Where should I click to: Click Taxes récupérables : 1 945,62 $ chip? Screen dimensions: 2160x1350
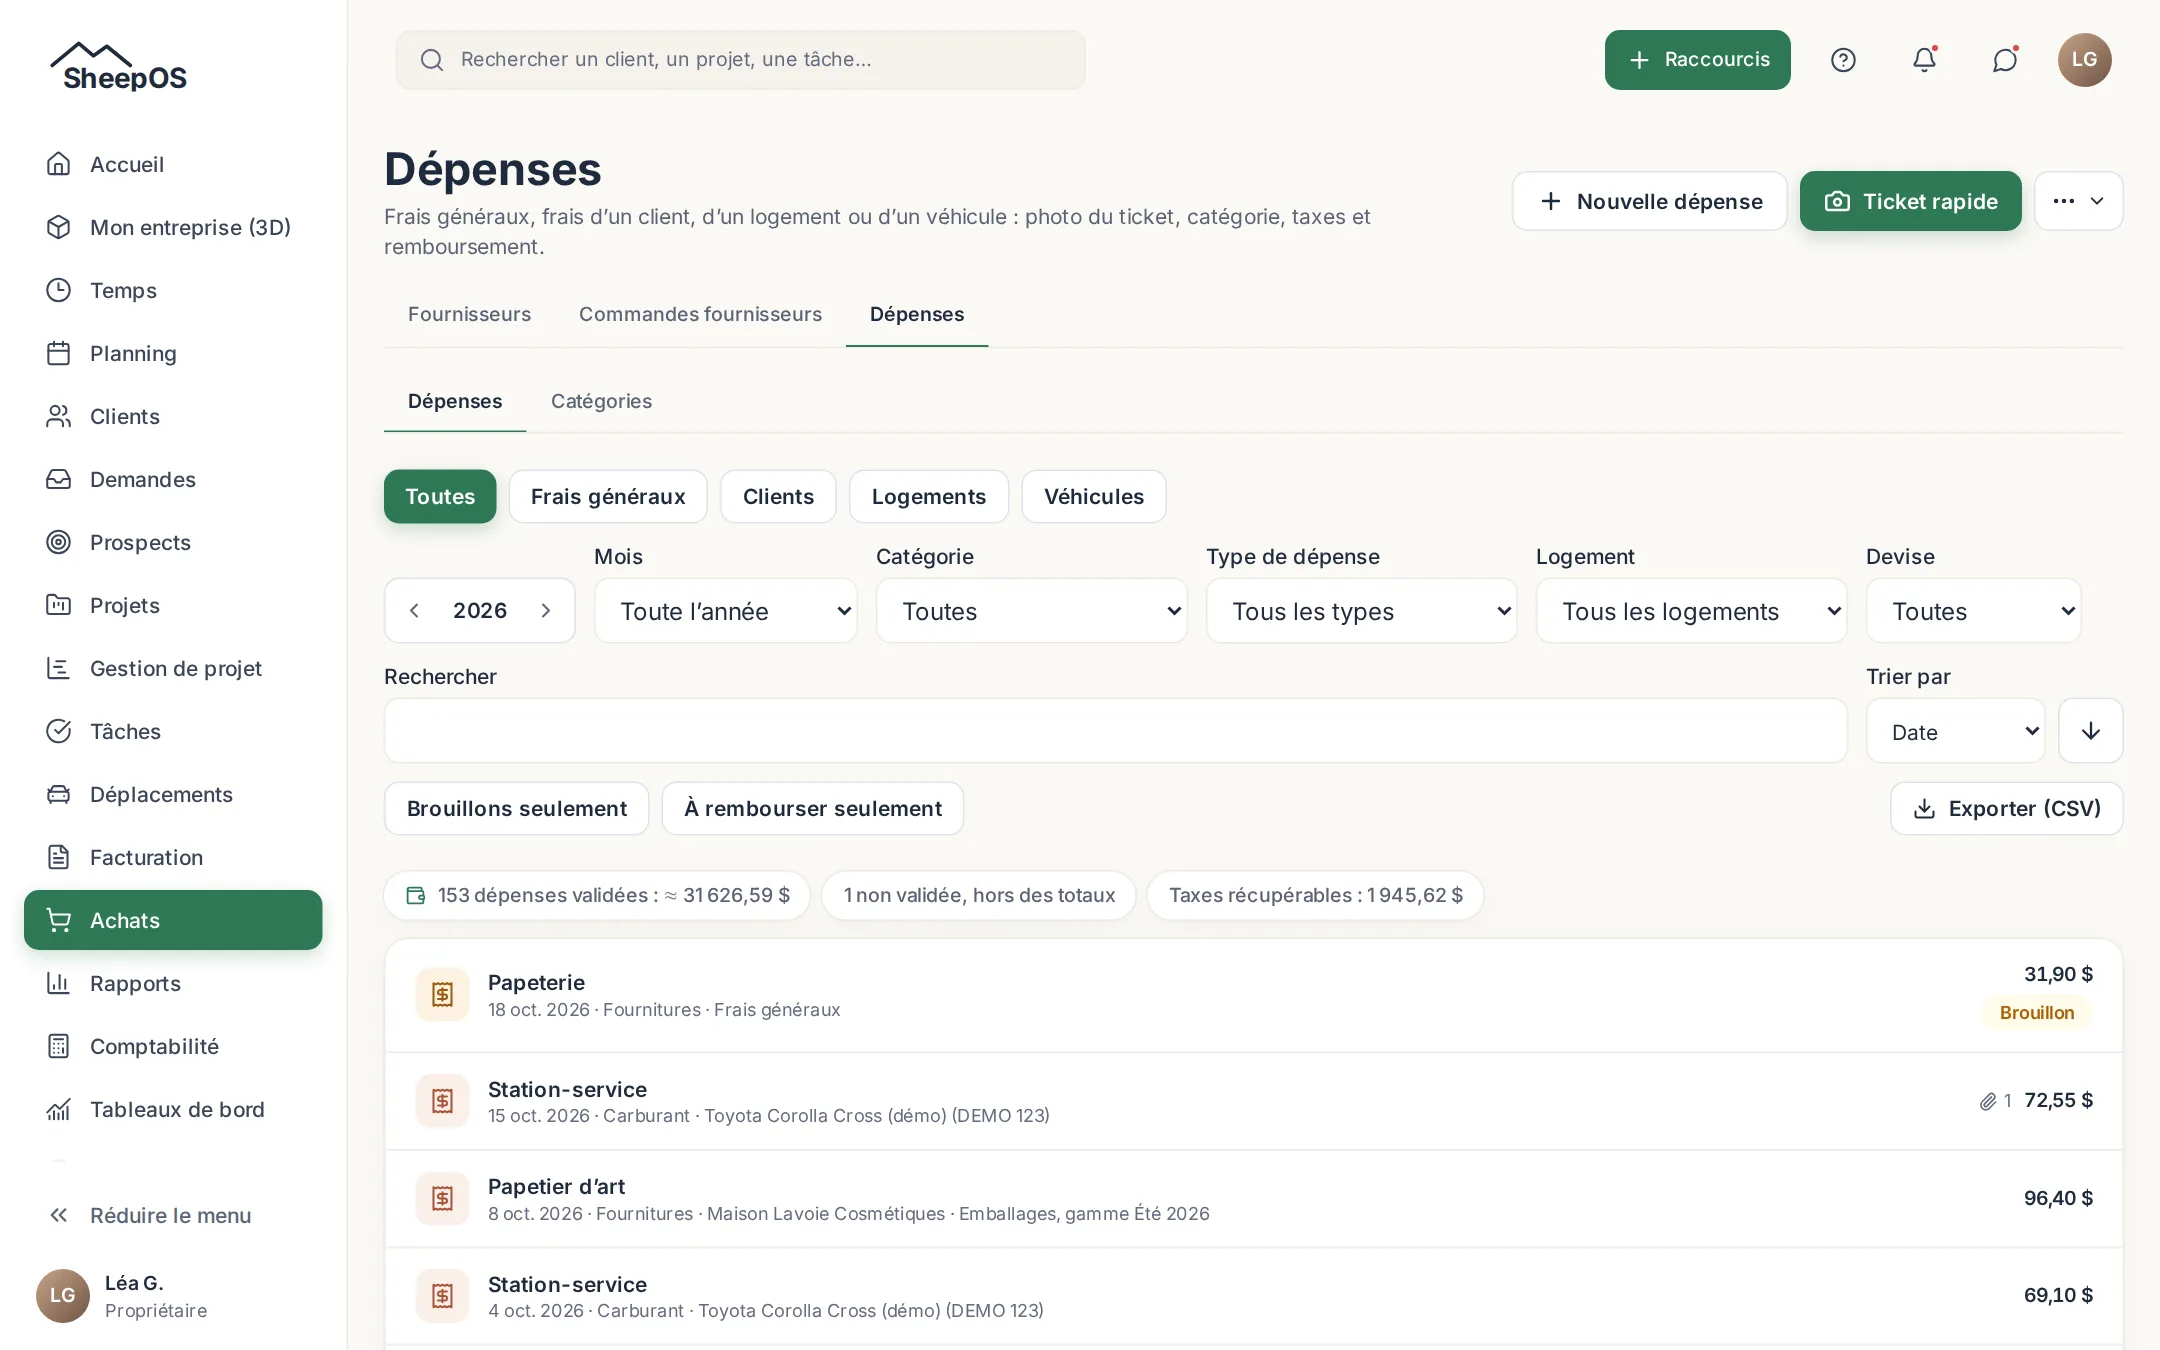[1315, 895]
